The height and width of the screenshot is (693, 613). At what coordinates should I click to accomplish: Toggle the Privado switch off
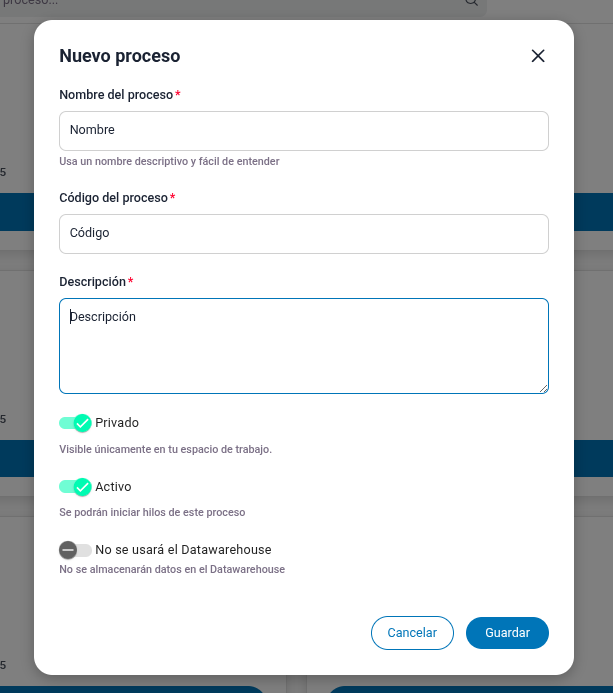coord(75,423)
